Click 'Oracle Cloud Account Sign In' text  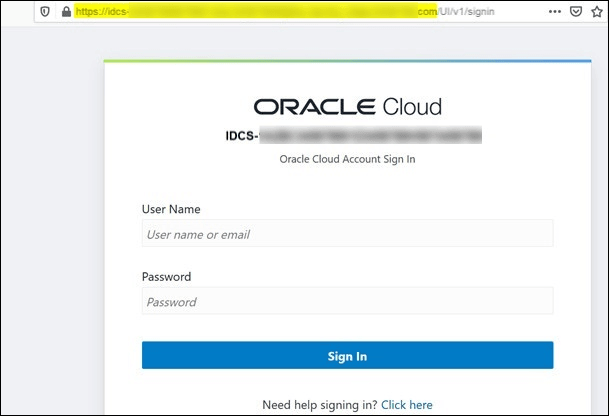[x=347, y=159]
